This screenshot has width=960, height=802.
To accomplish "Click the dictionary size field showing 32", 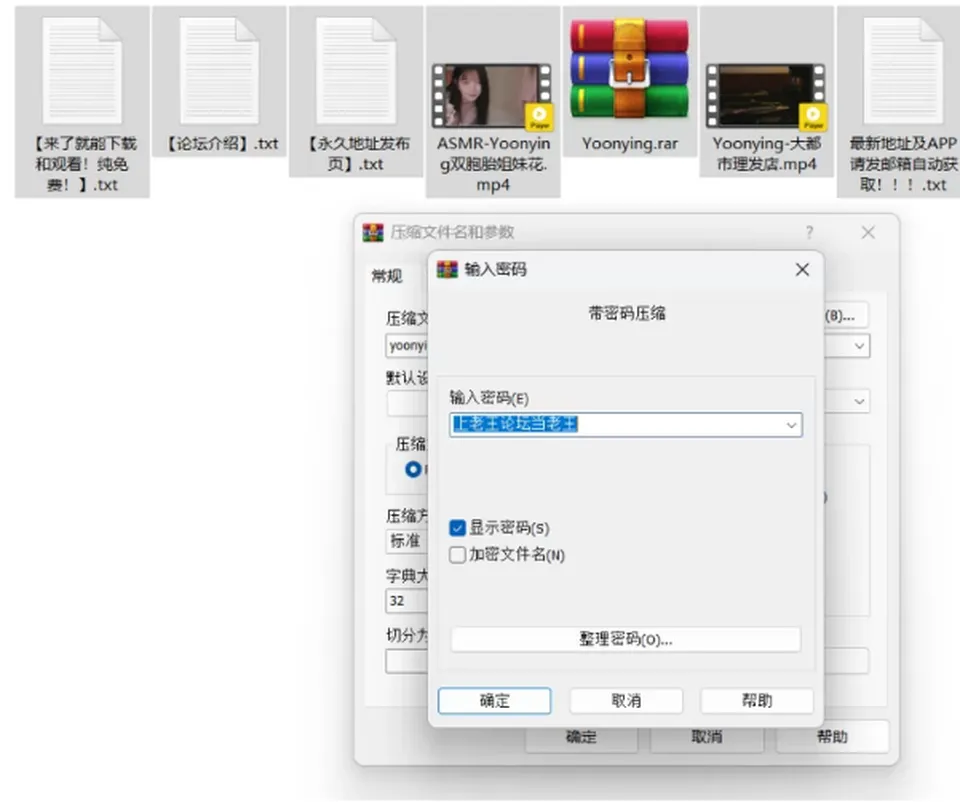I will [407, 601].
